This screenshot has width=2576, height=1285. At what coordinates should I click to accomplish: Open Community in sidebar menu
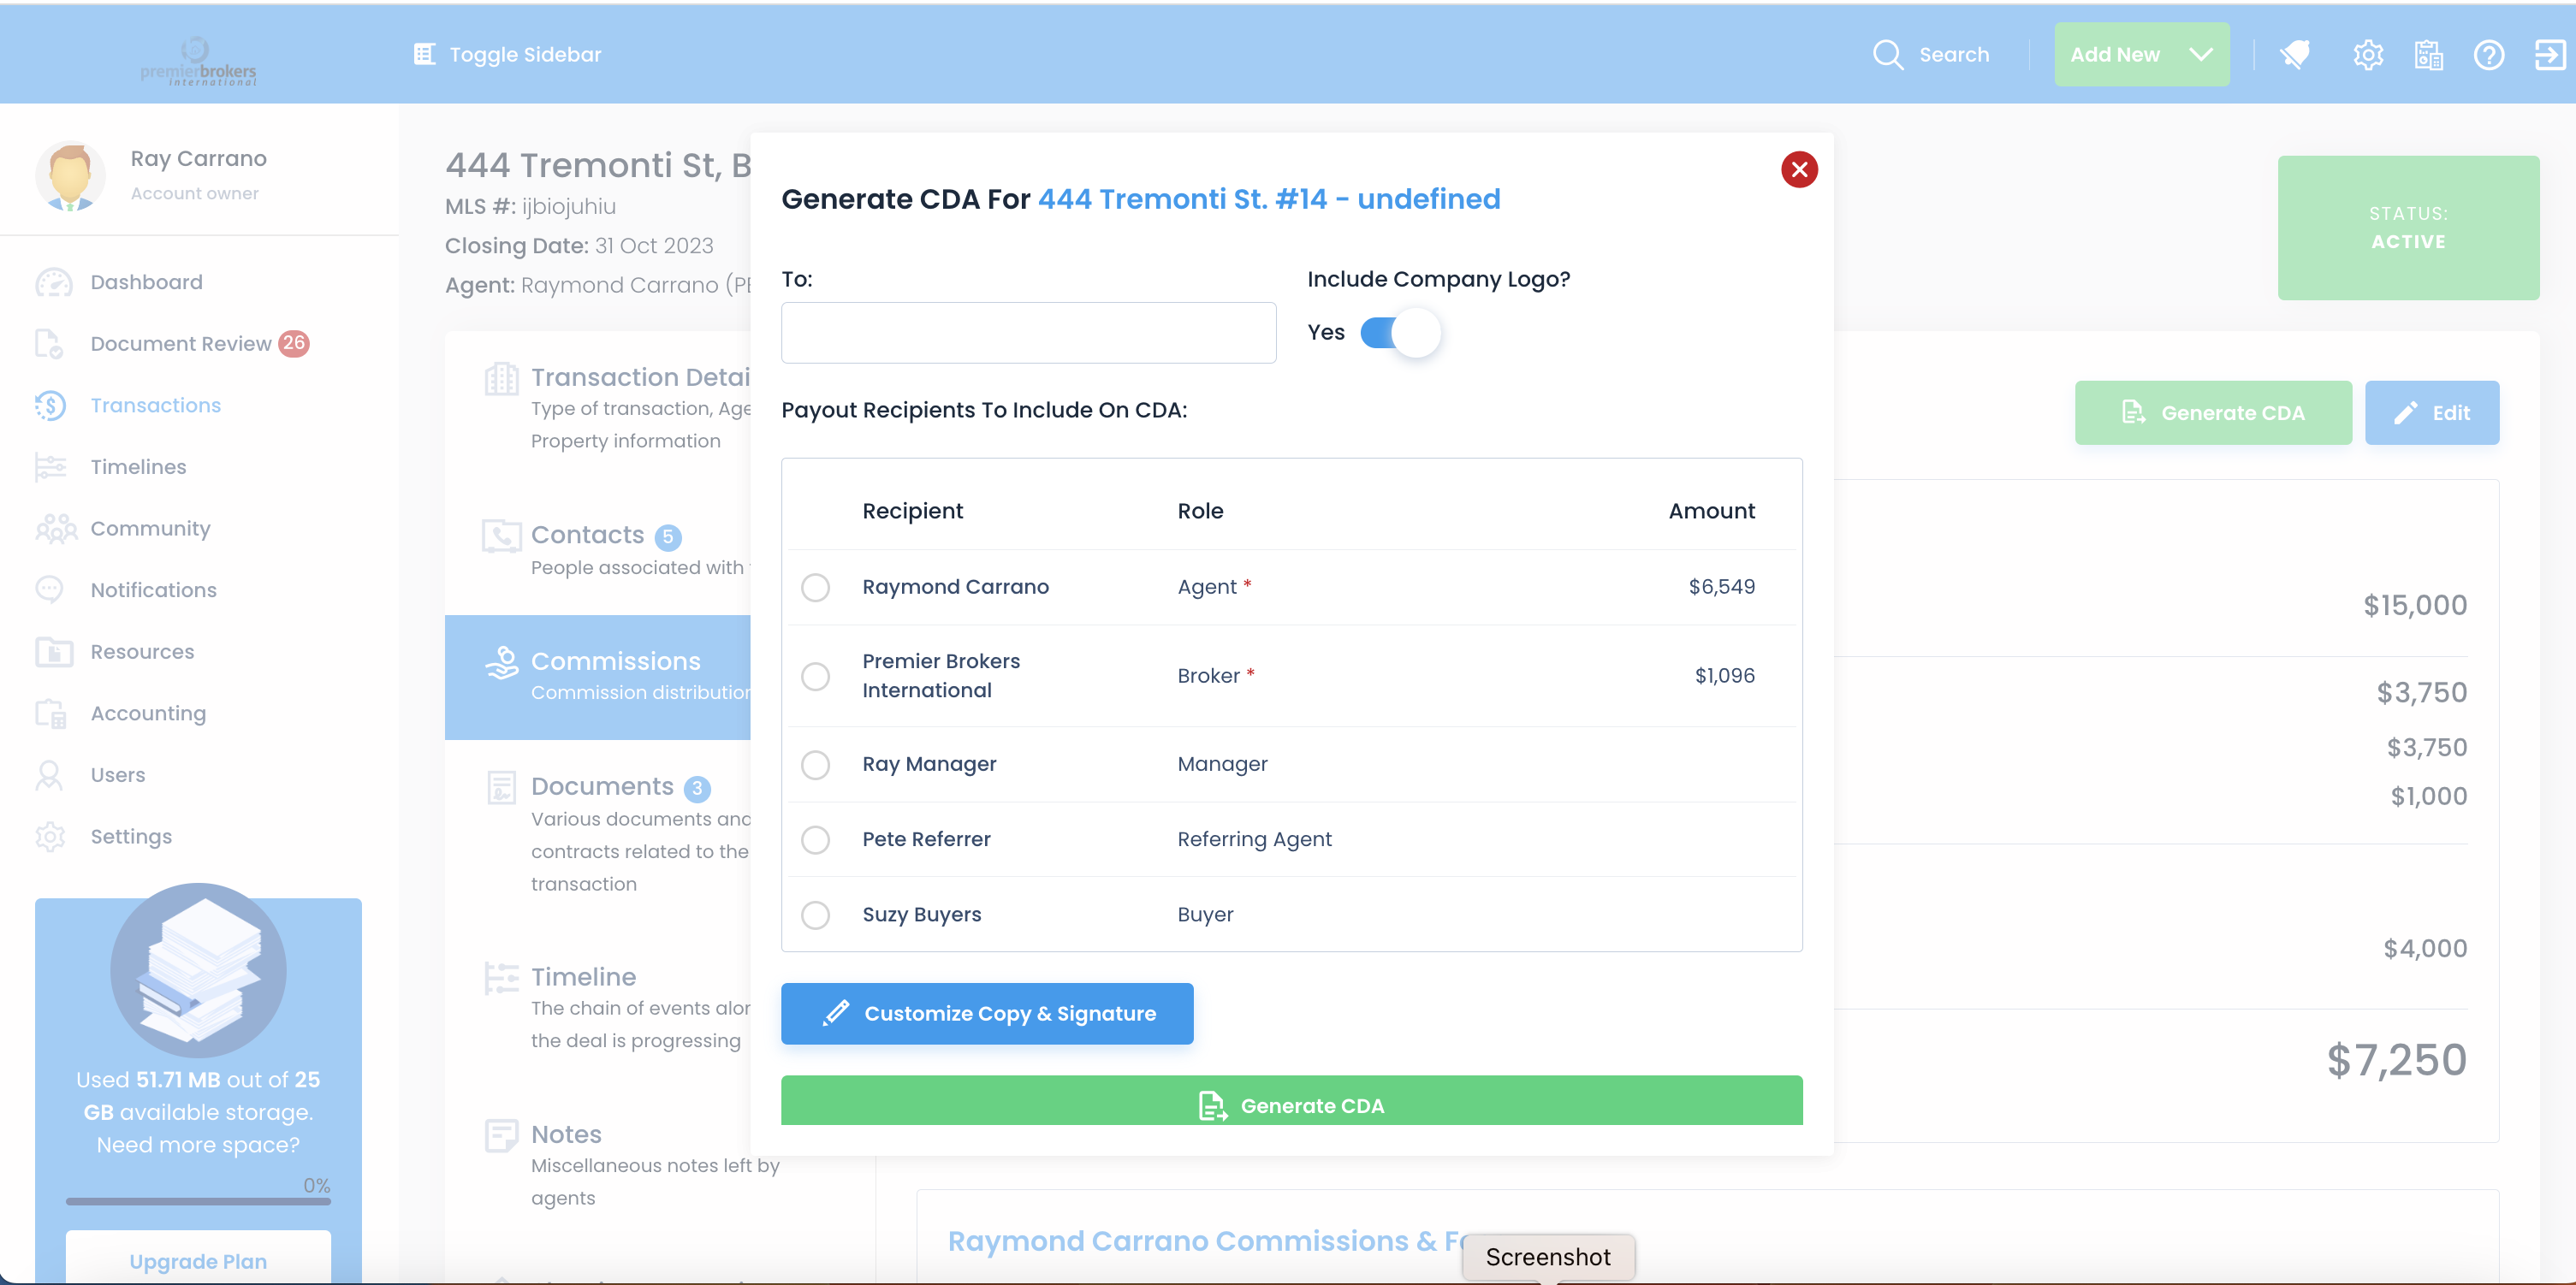[x=151, y=528]
